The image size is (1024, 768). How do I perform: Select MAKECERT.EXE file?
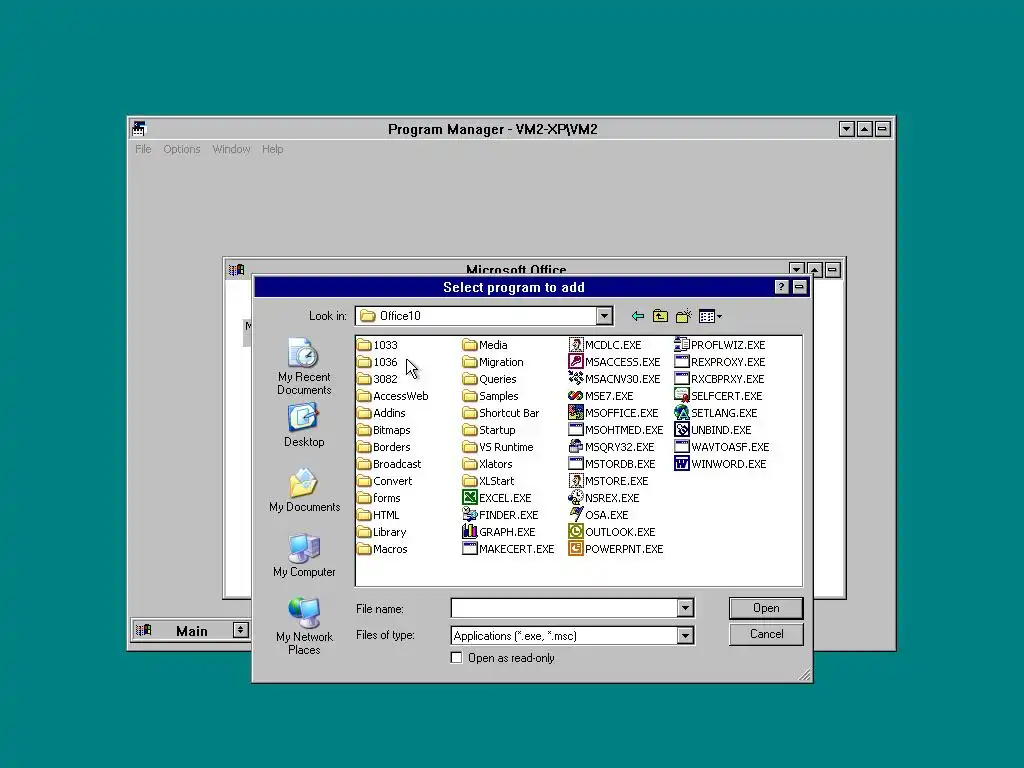[509, 549]
